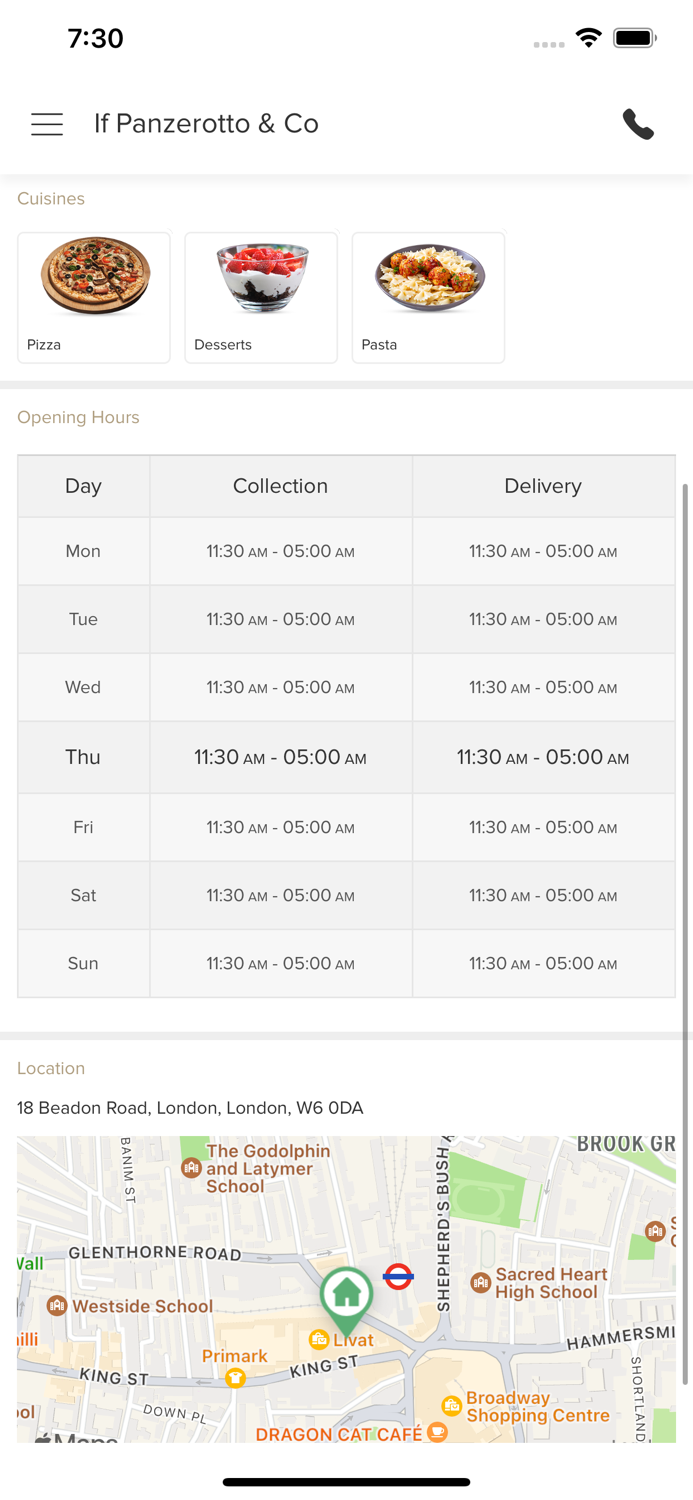Tap Broadway Shopping Centre marker
Viewport: 693px width, 1500px height.
(x=451, y=1406)
